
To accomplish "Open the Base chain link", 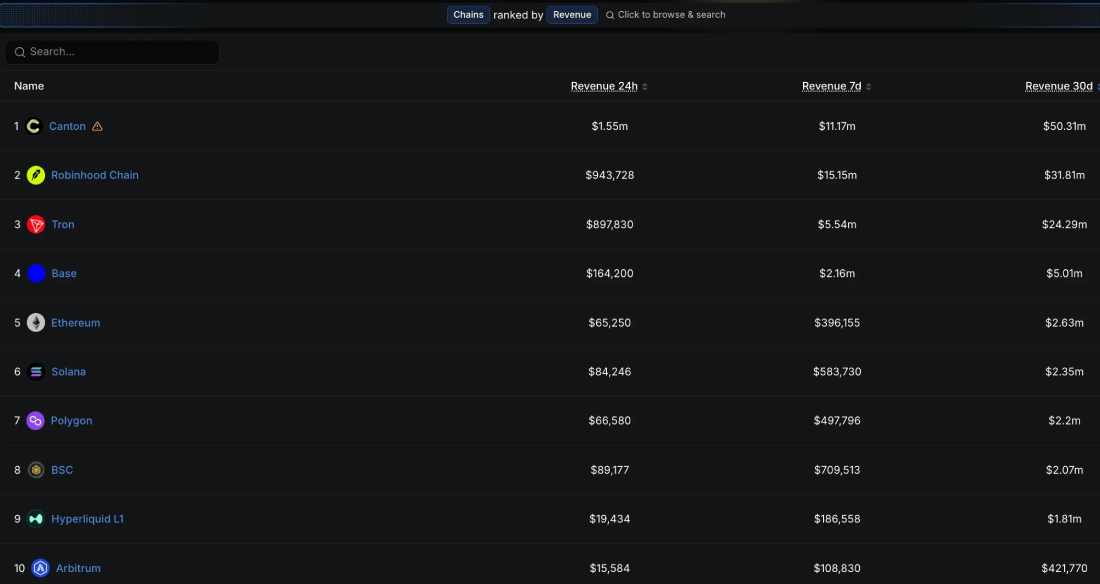I will coord(64,274).
